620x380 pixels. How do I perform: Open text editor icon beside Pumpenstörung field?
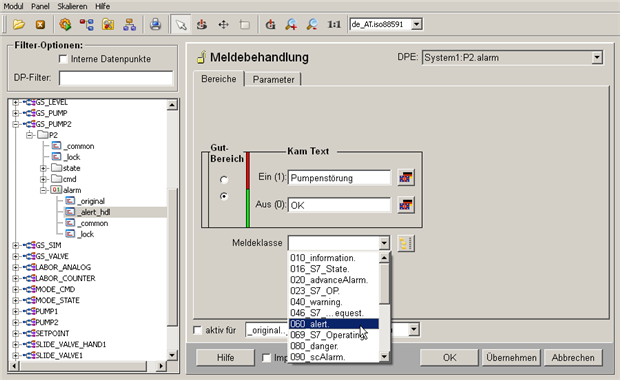[406, 178]
